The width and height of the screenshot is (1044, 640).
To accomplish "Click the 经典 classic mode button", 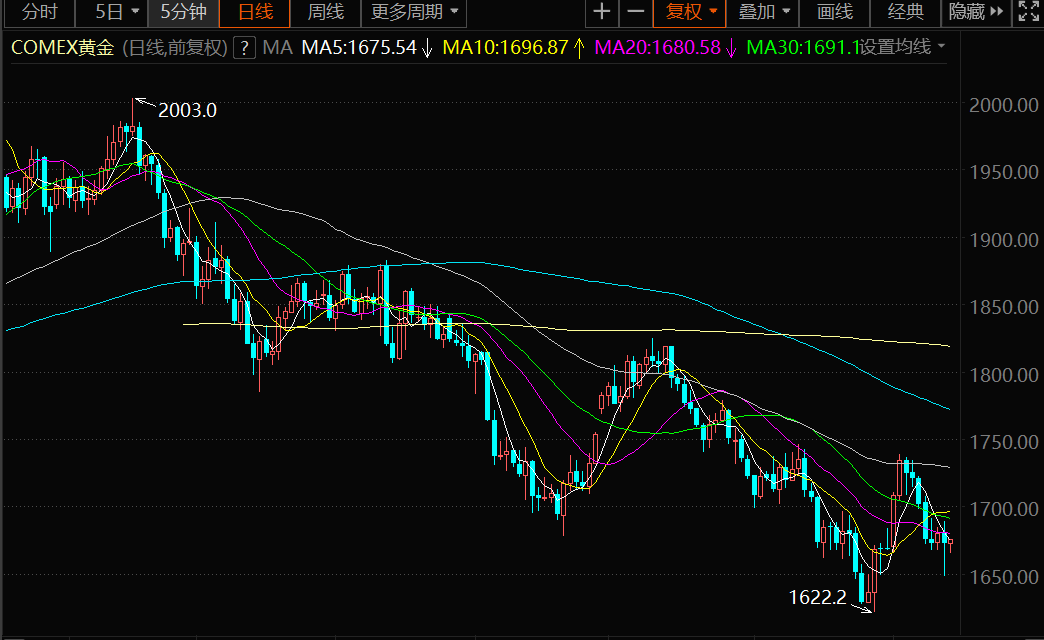I will 905,12.
